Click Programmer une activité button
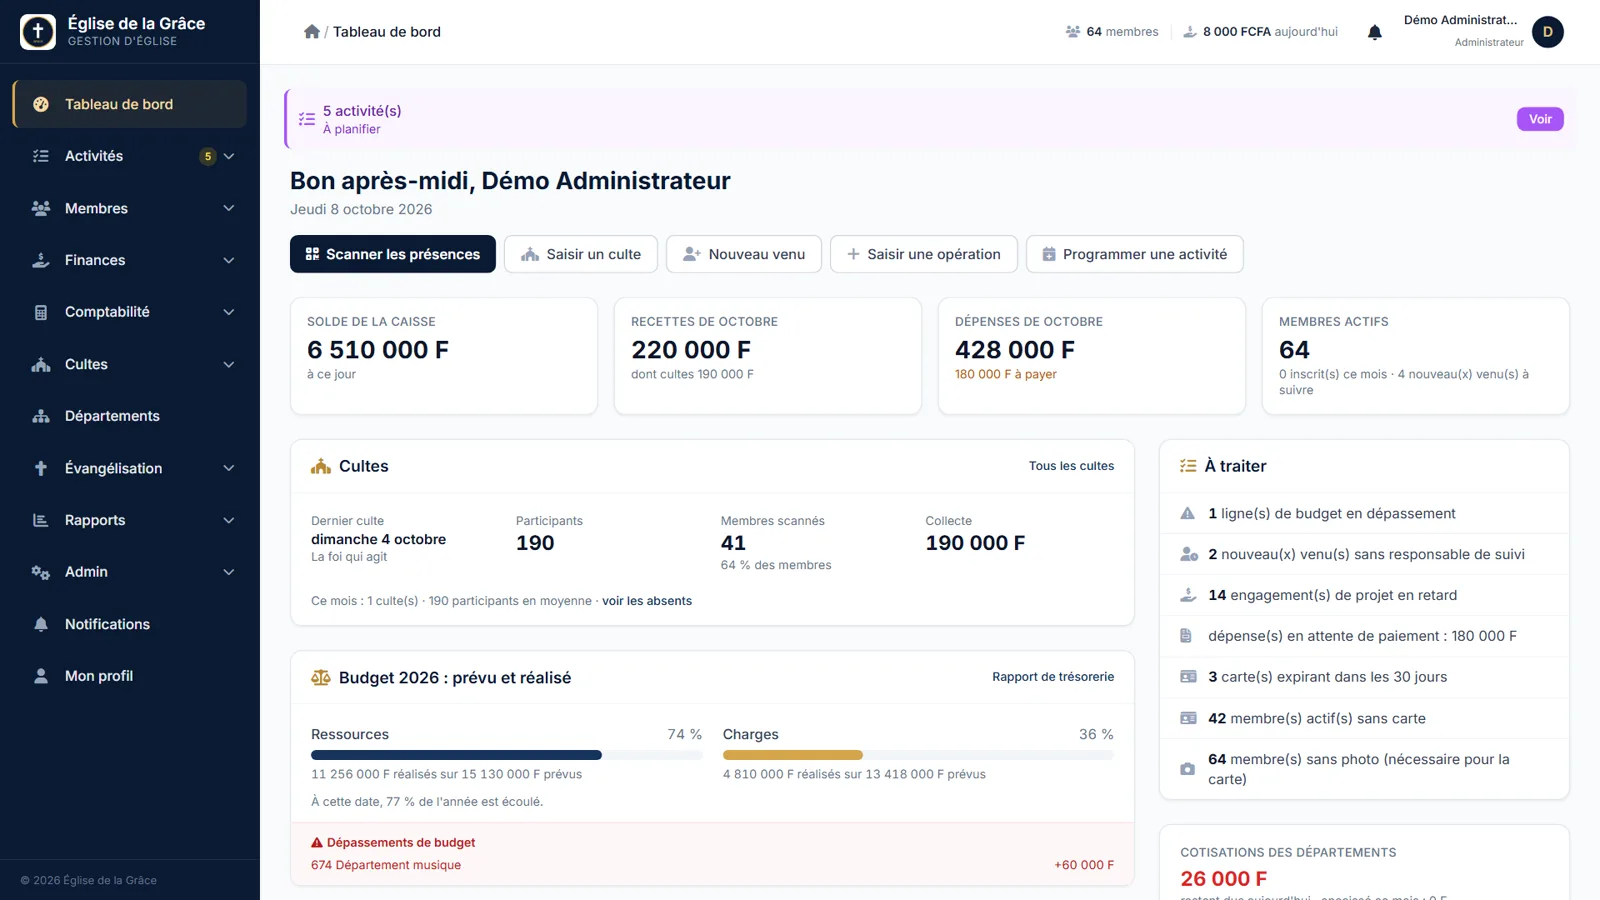This screenshot has height=900, width=1600. pyautogui.click(x=1135, y=254)
